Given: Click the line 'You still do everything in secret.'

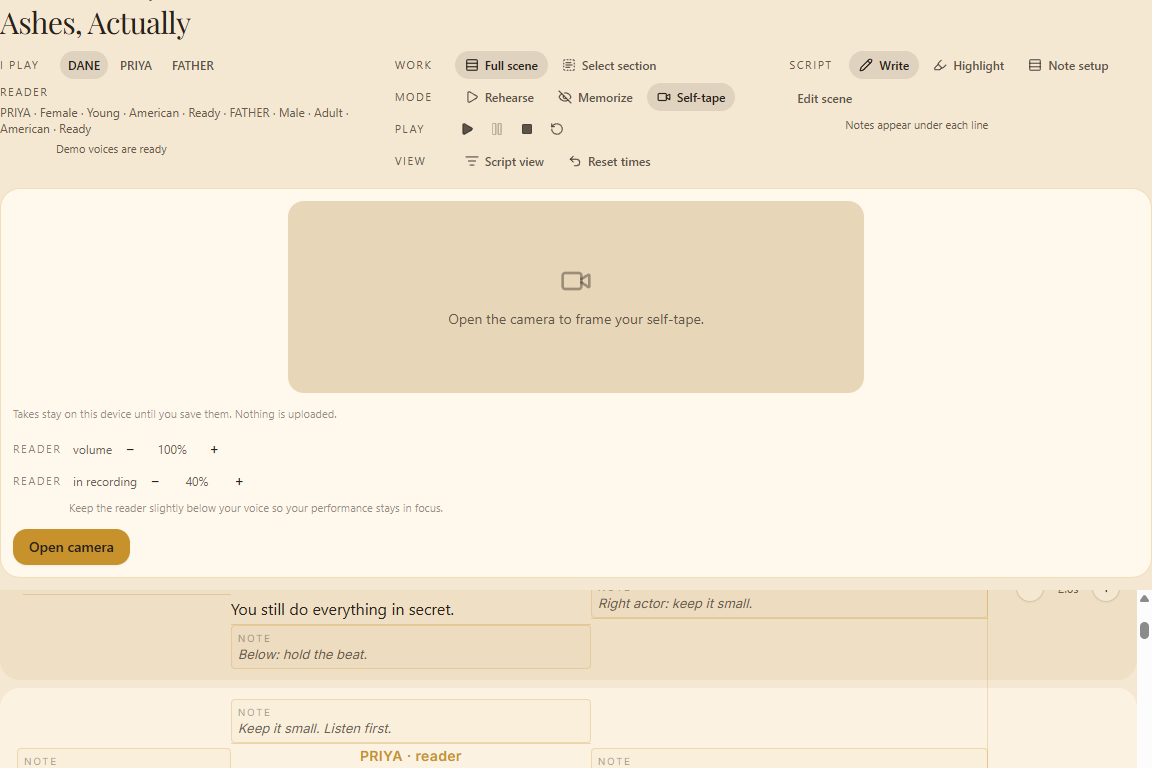Looking at the screenshot, I should [342, 609].
